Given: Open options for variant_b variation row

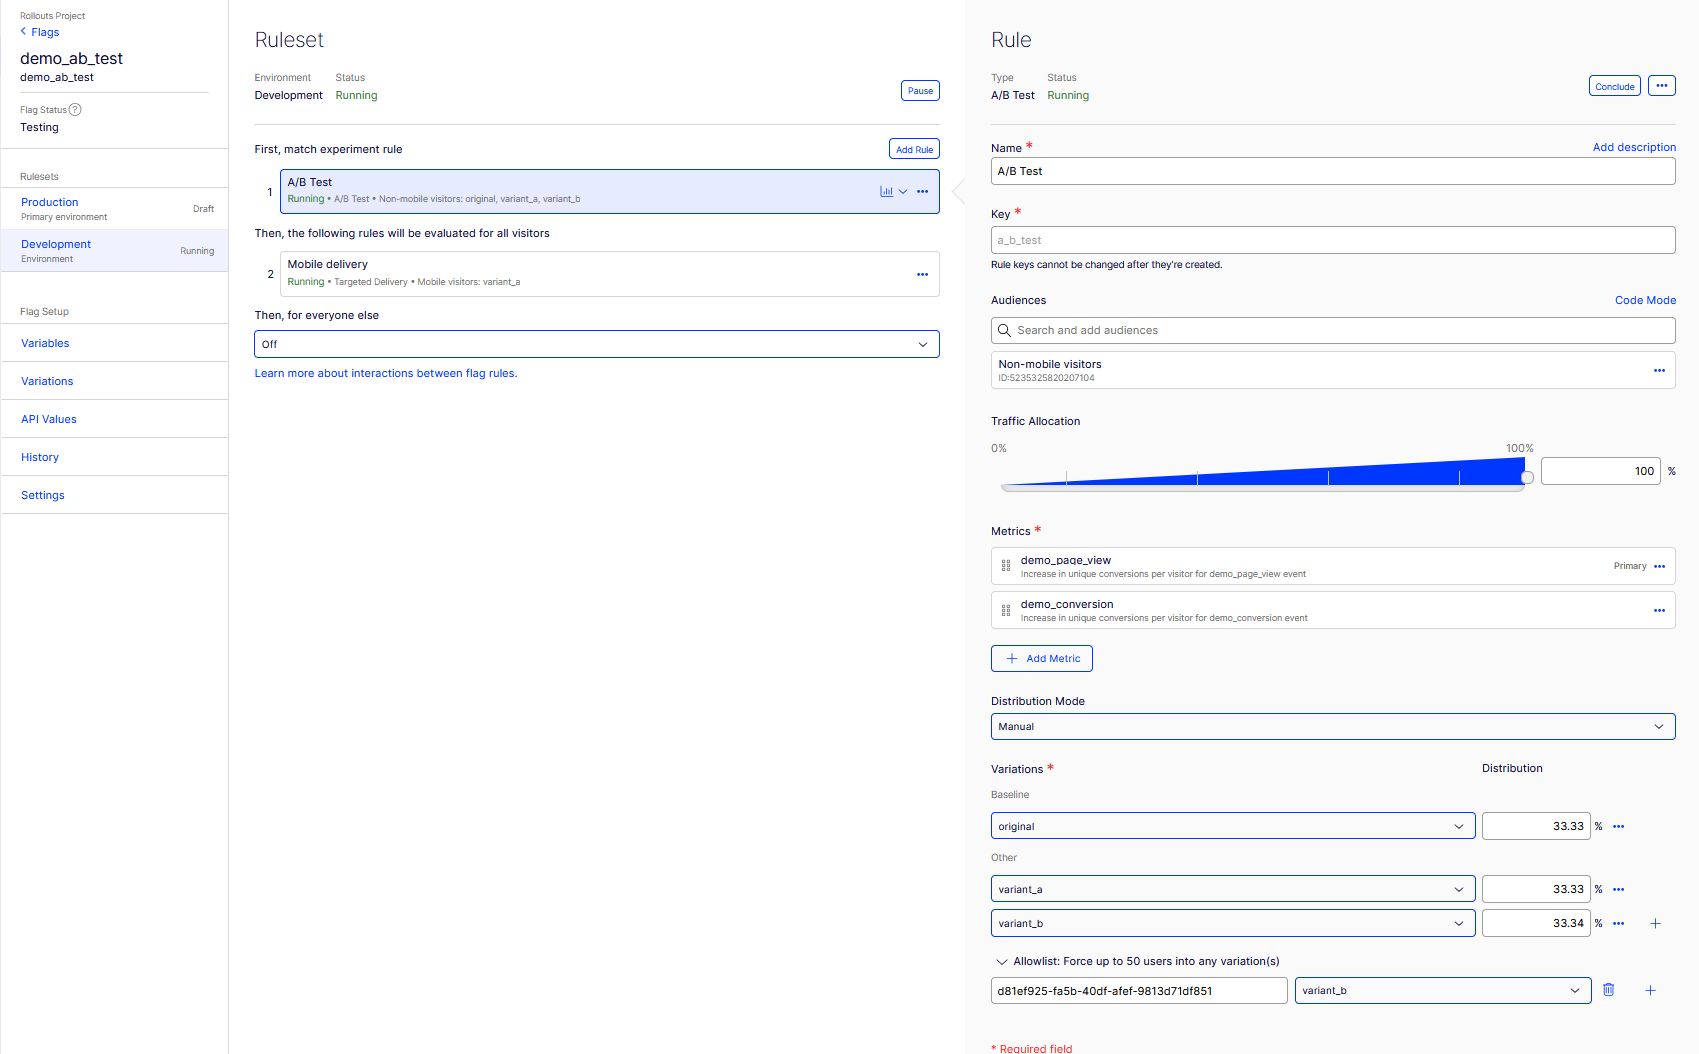Looking at the screenshot, I should 1618,923.
